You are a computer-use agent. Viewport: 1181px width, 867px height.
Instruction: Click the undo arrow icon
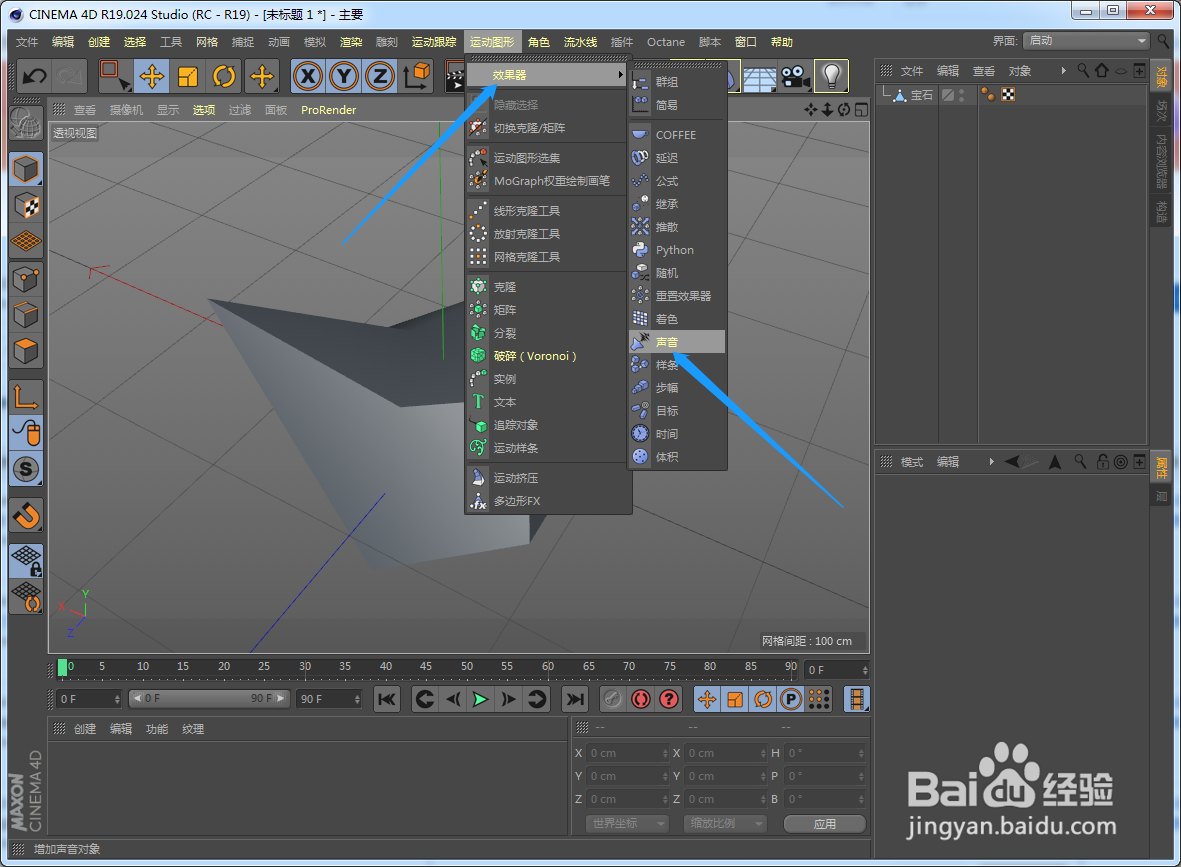coord(35,76)
